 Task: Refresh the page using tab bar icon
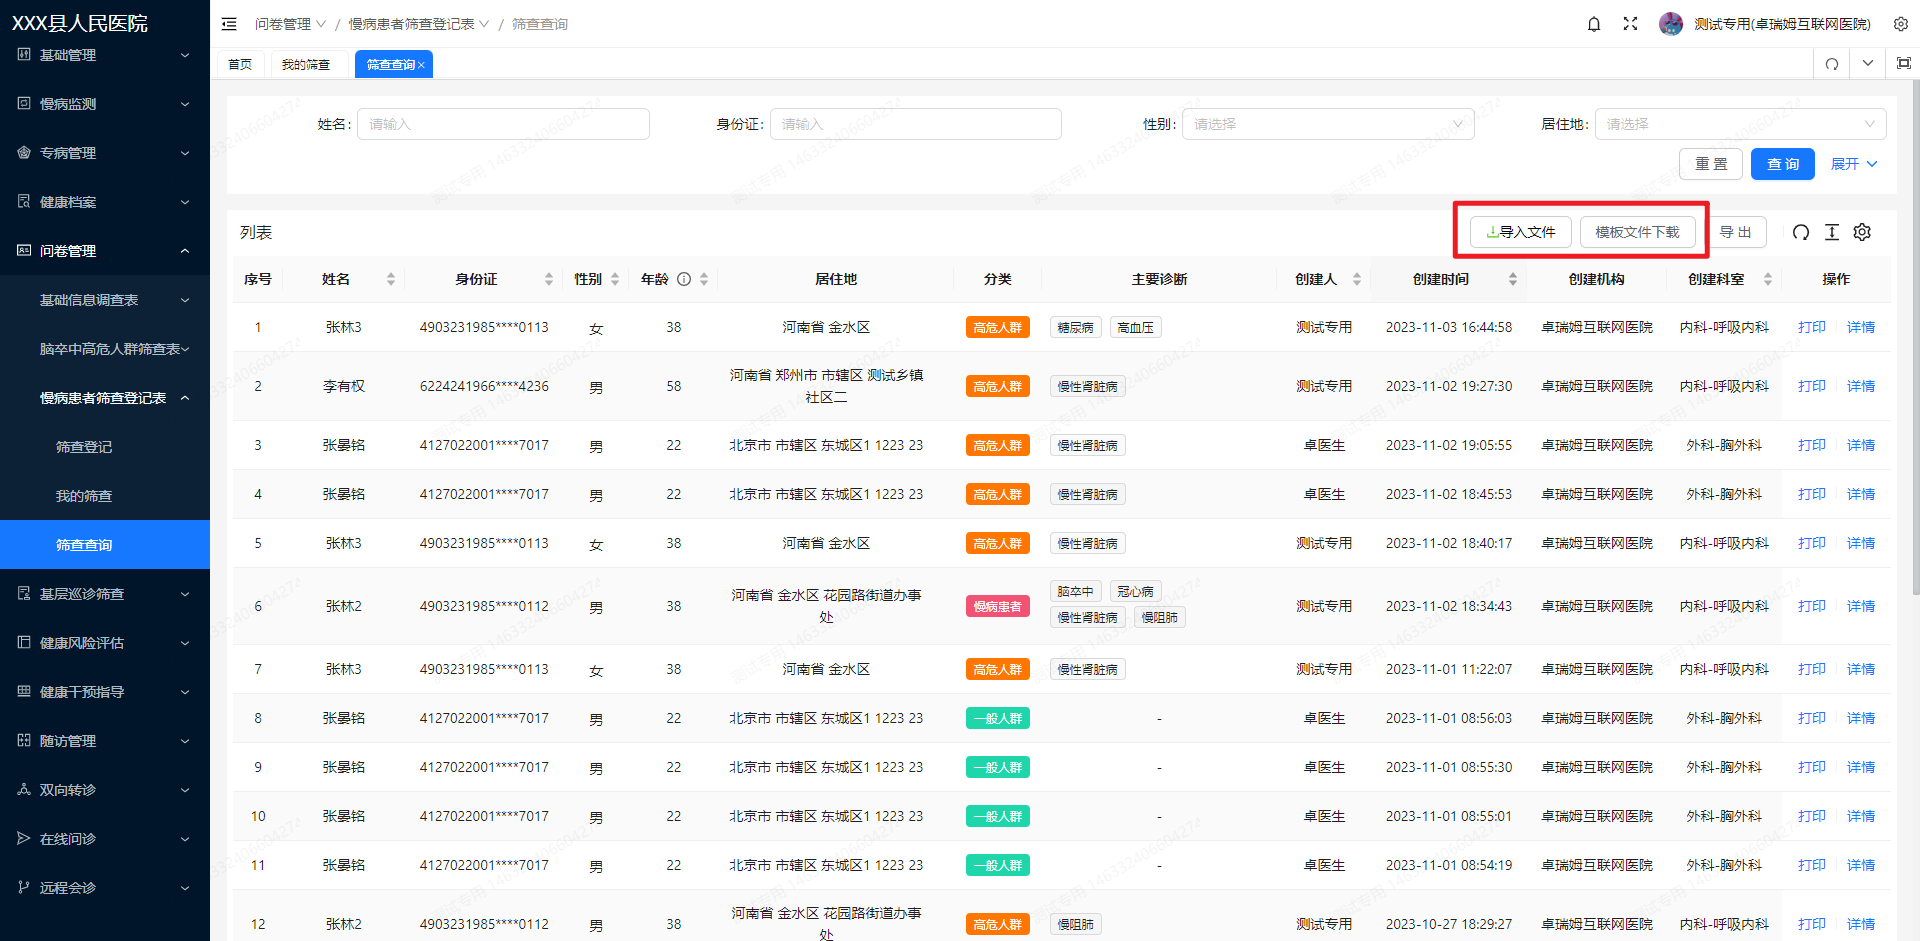(1832, 64)
